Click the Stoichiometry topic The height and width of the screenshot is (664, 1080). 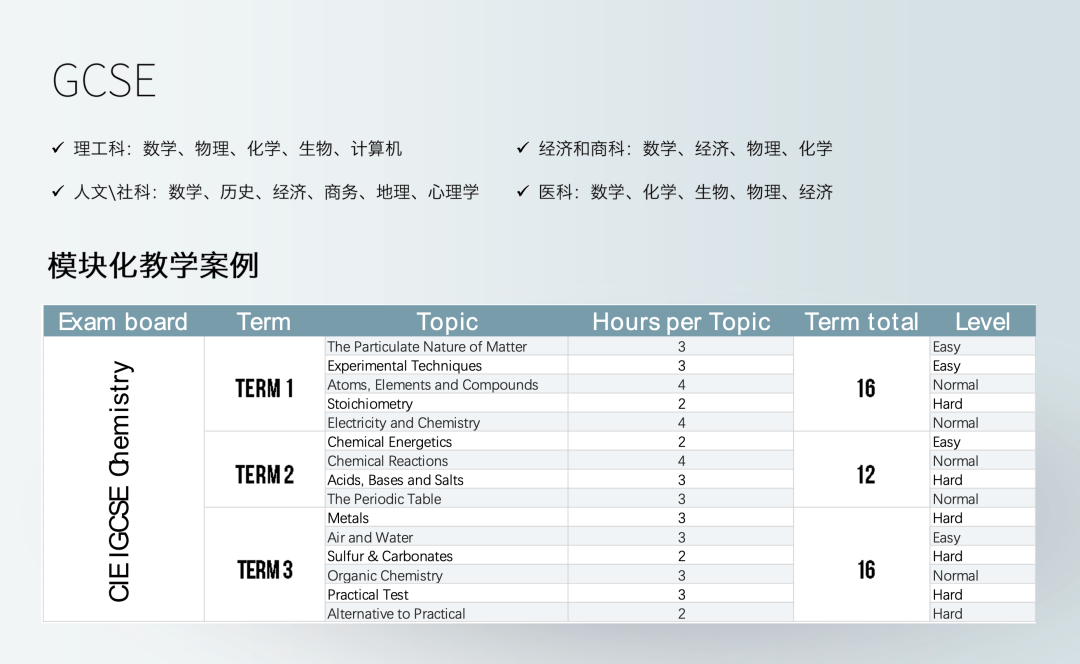[370, 404]
